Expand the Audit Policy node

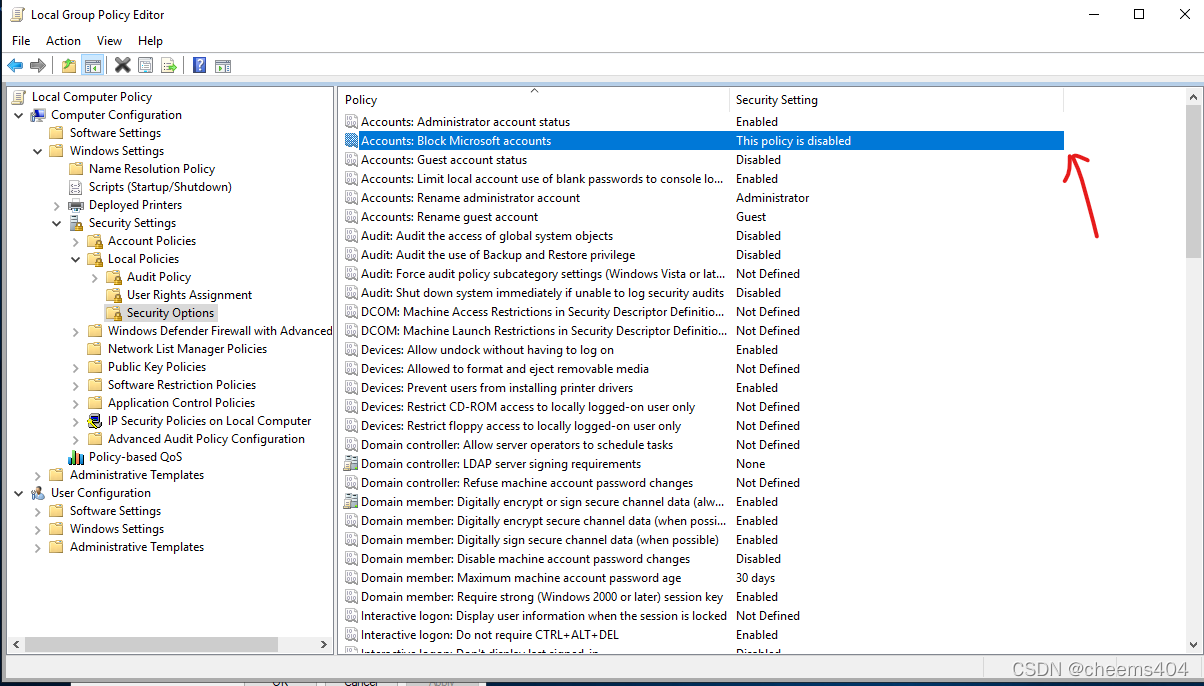coord(94,277)
